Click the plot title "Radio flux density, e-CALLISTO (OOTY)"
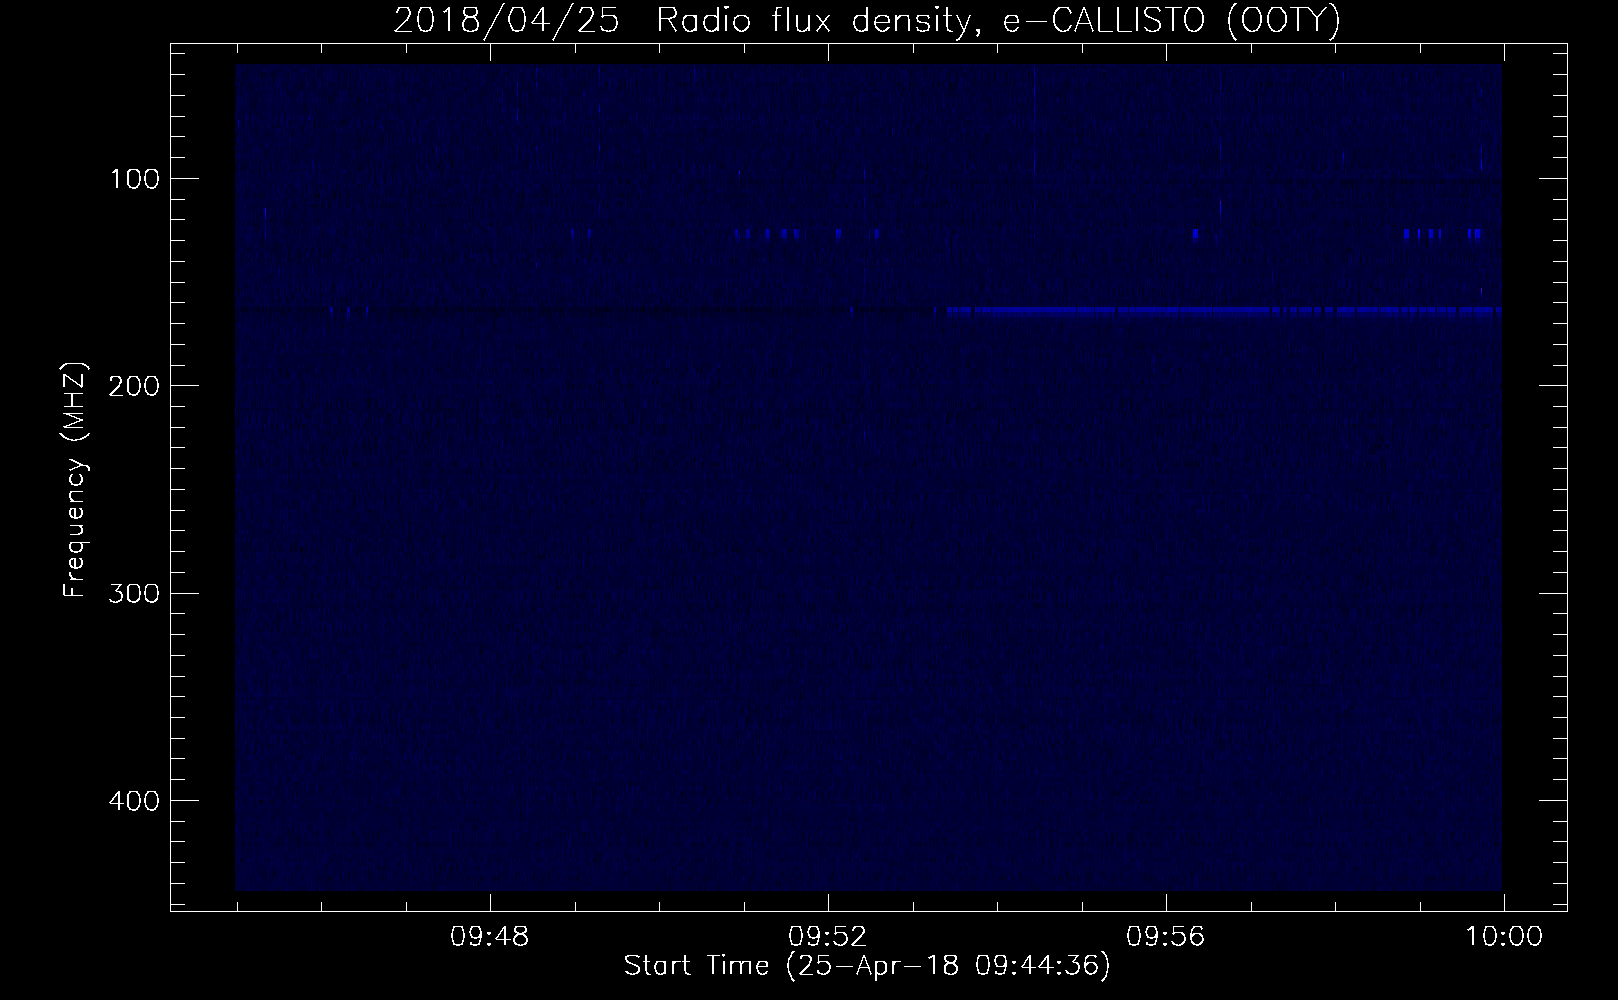The height and width of the screenshot is (1000, 1618). click(997, 21)
